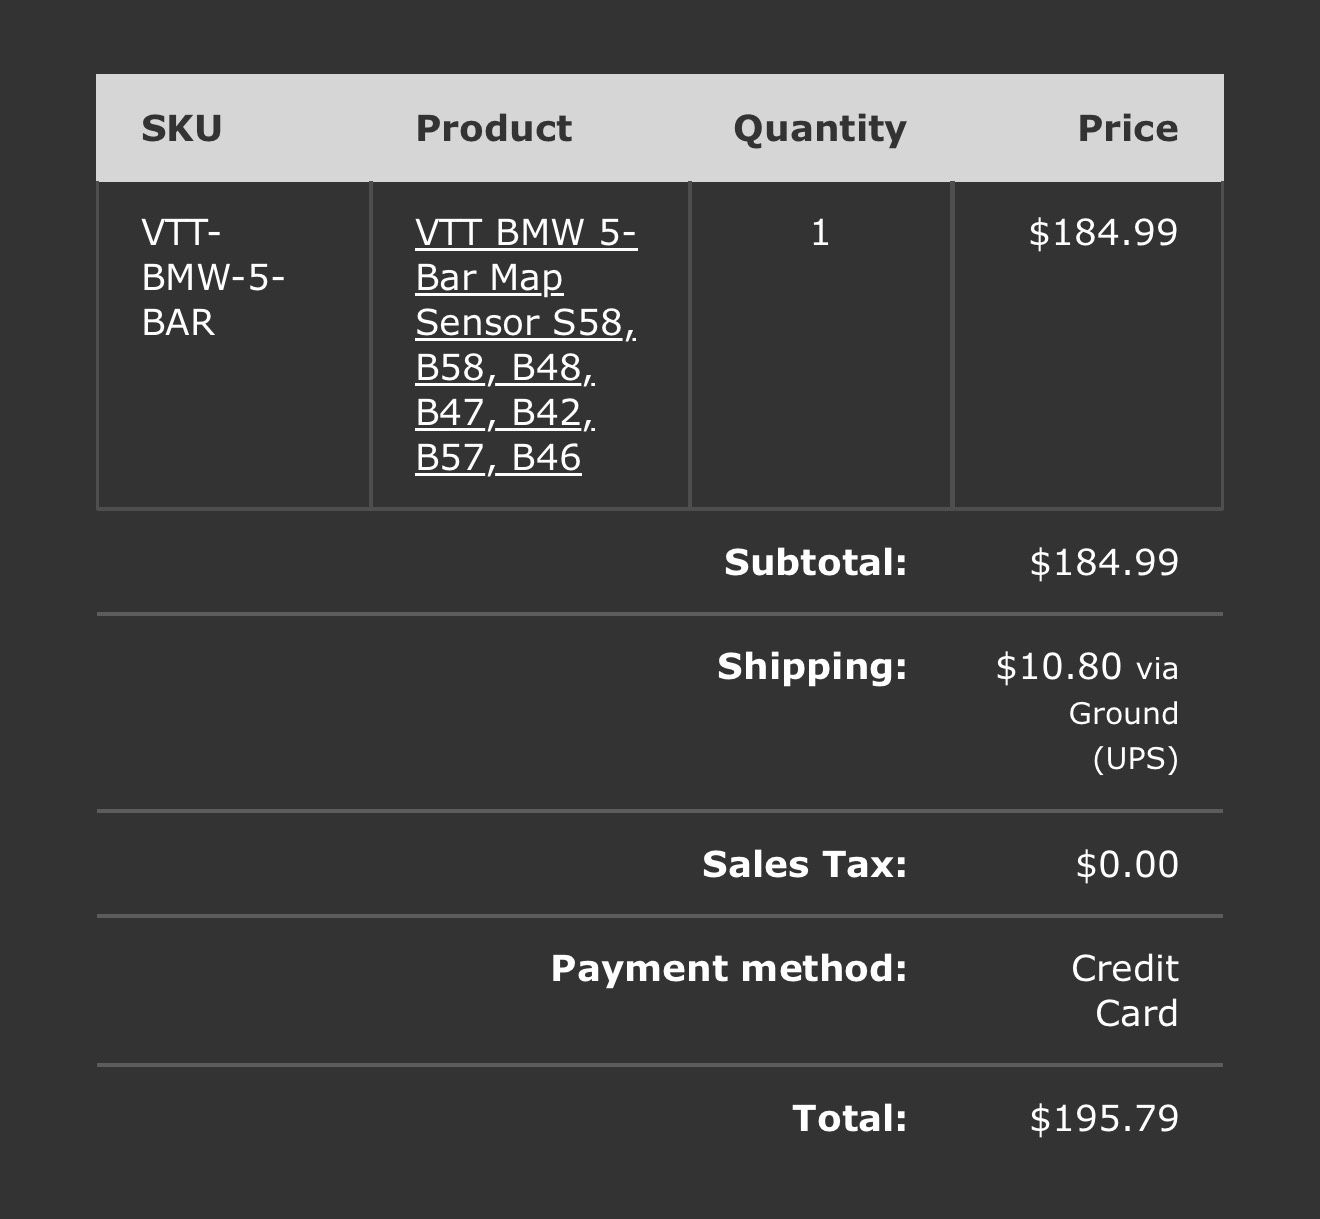Viewport: 1320px width, 1219px height.
Task: Click the Subtotal label
Action: coord(815,562)
